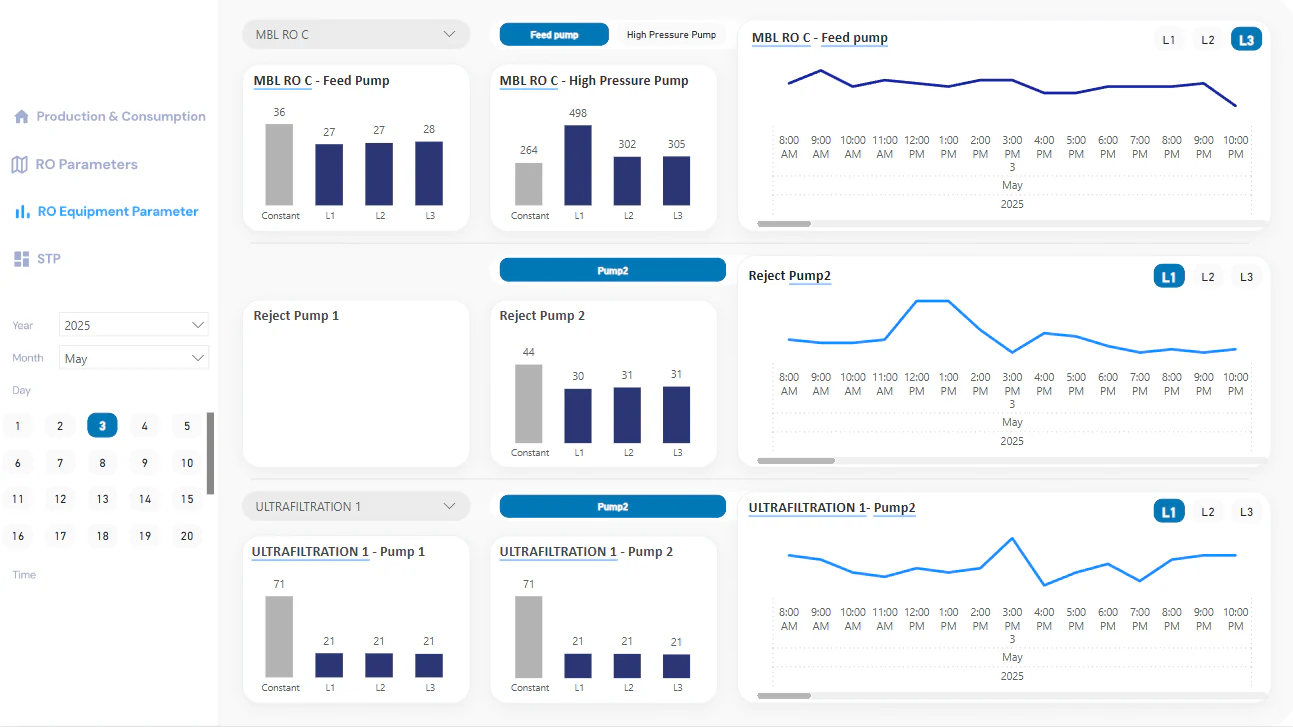Switch to High Pressure Pump tab
The width and height of the screenshot is (1293, 727).
671,35
